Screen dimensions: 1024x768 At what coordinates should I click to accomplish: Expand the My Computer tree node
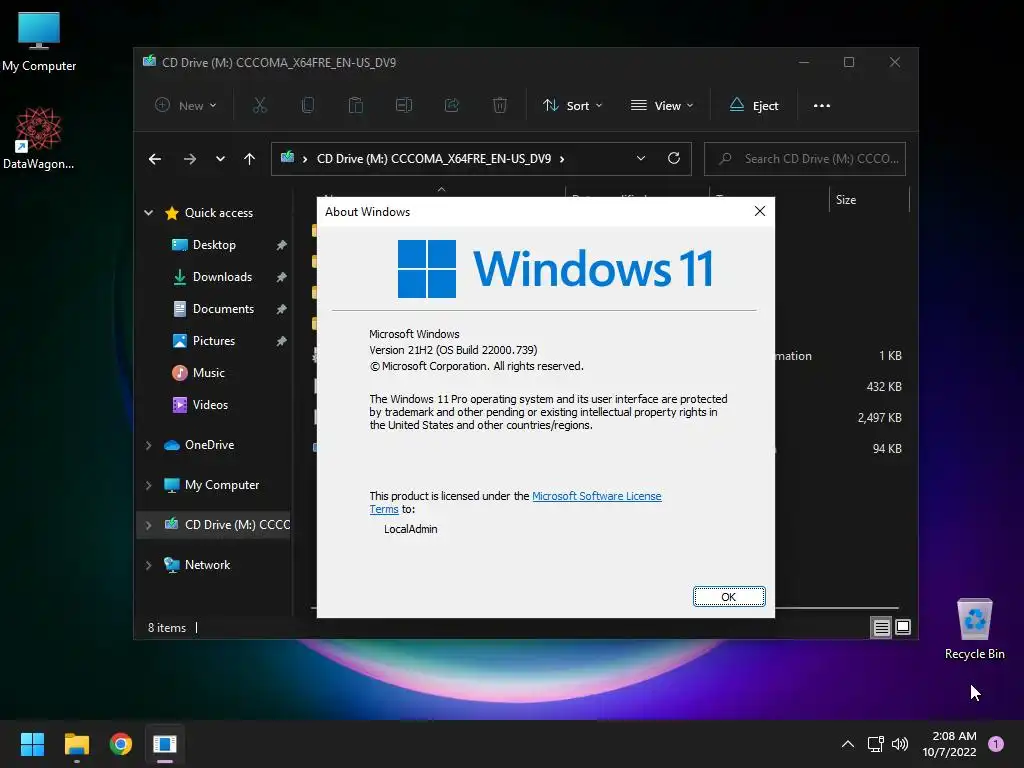148,485
